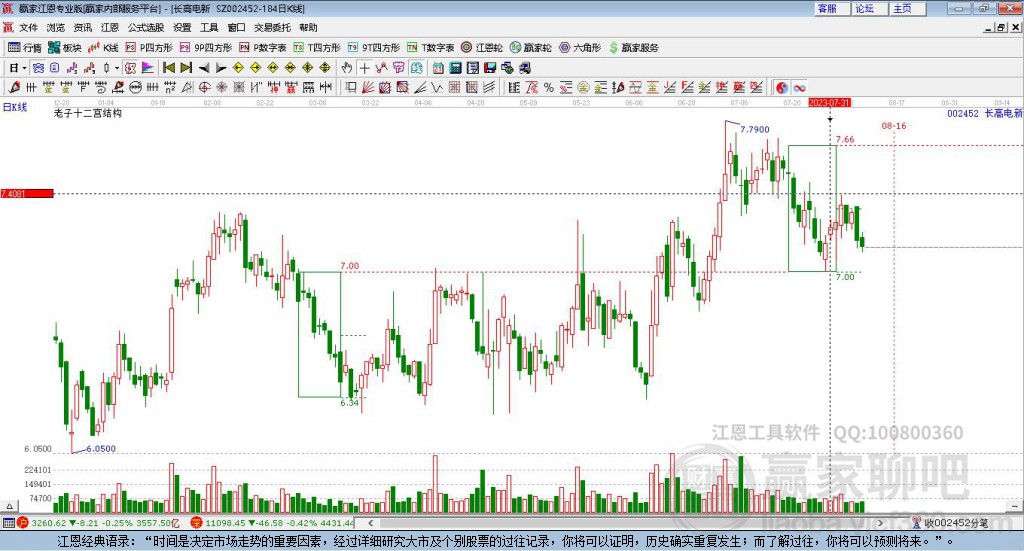1024x551 pixels.
Task: Click the 老子十二宫结构 chart label
Action: coord(88,113)
